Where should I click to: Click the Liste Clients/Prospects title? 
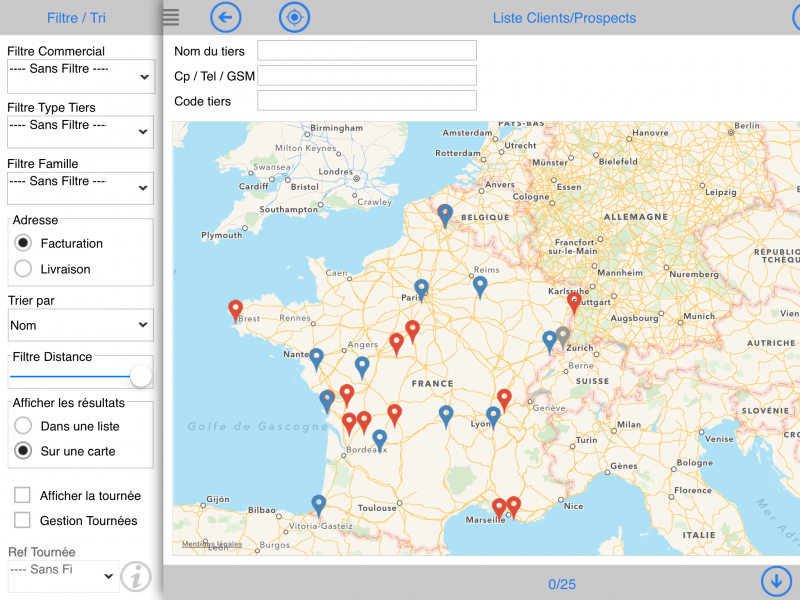564,18
